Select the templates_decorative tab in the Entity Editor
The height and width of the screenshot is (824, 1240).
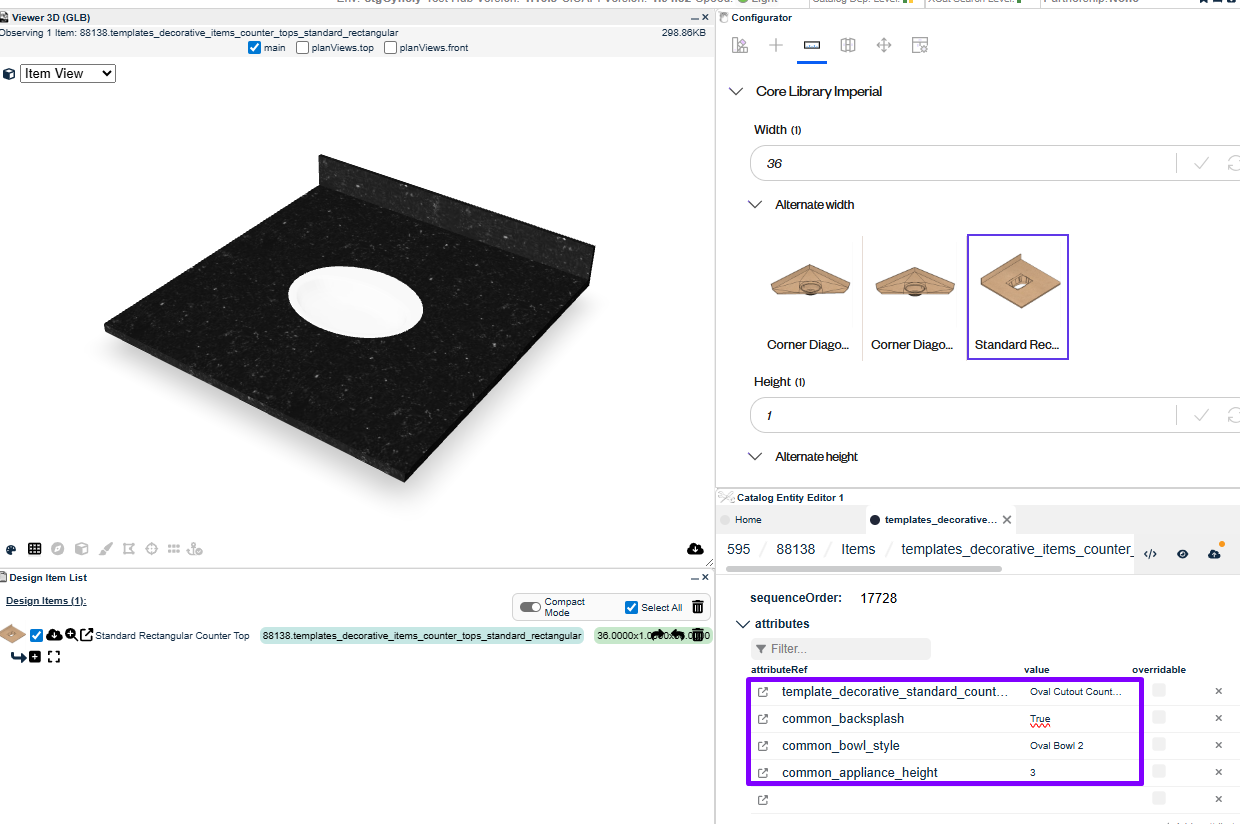click(x=940, y=520)
